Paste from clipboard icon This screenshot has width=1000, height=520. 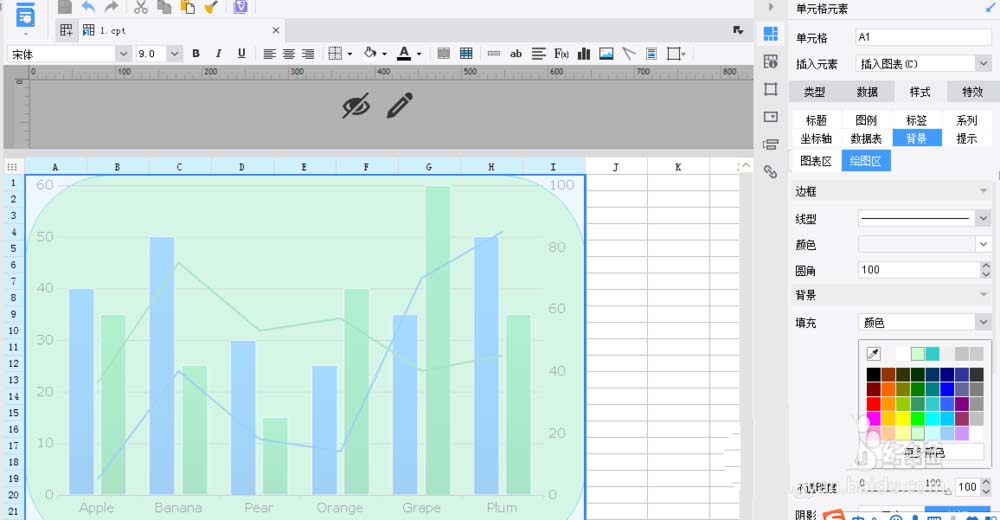[x=188, y=7]
